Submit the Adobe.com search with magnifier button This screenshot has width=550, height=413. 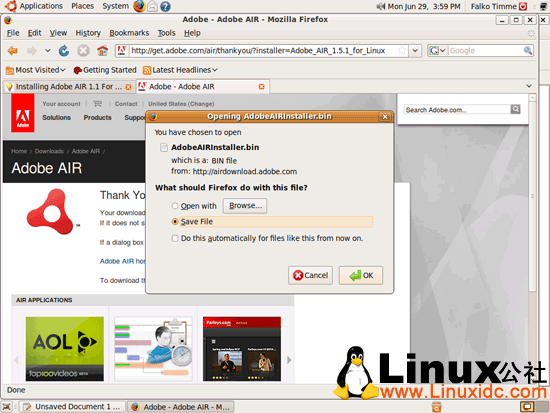tap(515, 109)
